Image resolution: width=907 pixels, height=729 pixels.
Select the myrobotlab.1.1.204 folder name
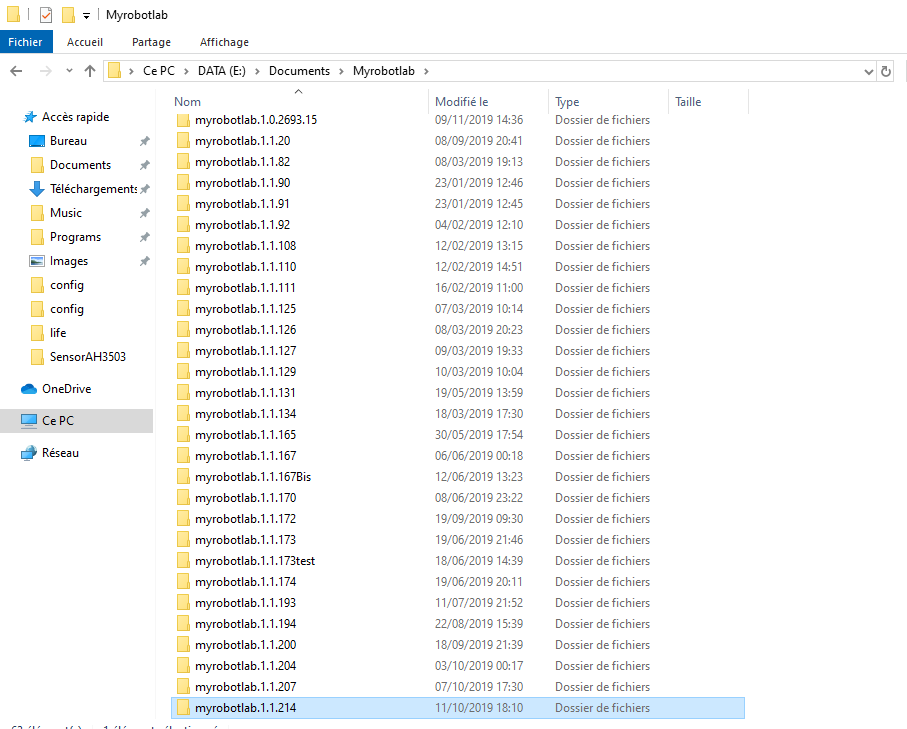[245, 666]
